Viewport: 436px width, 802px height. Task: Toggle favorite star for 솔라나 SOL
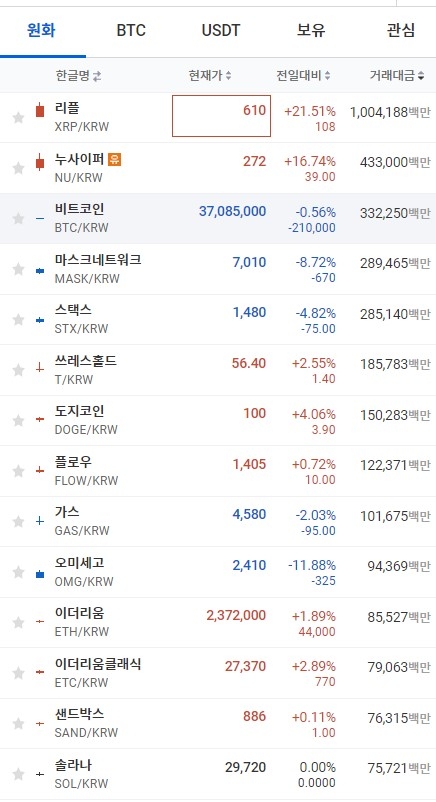[18, 774]
